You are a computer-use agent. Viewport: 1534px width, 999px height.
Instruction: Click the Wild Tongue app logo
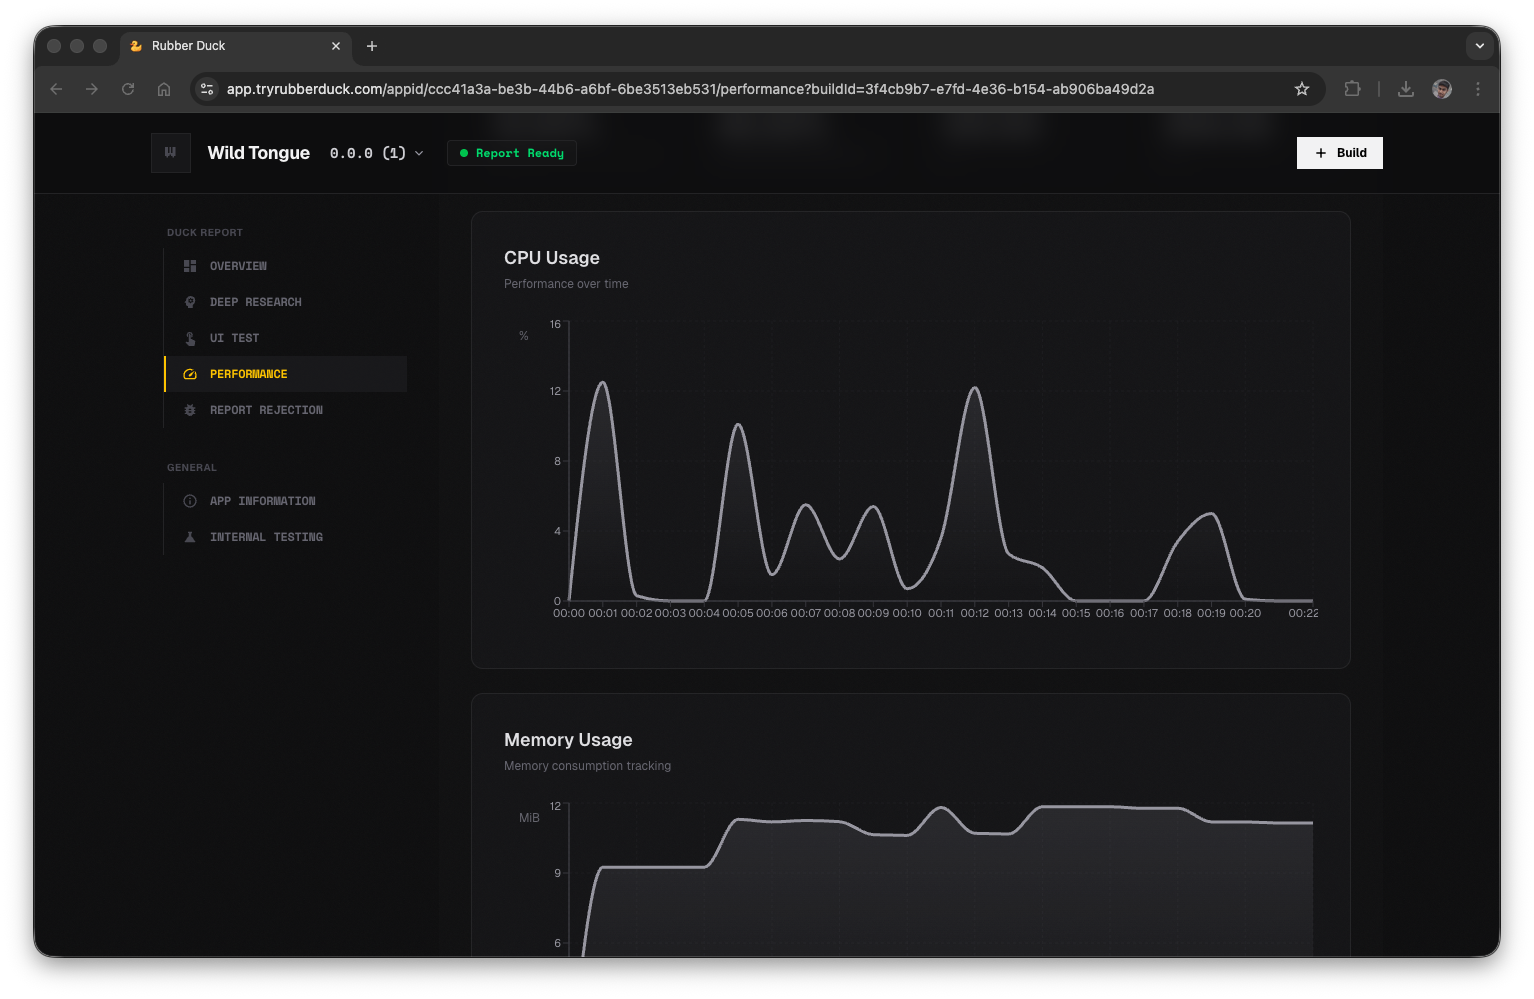tap(170, 152)
